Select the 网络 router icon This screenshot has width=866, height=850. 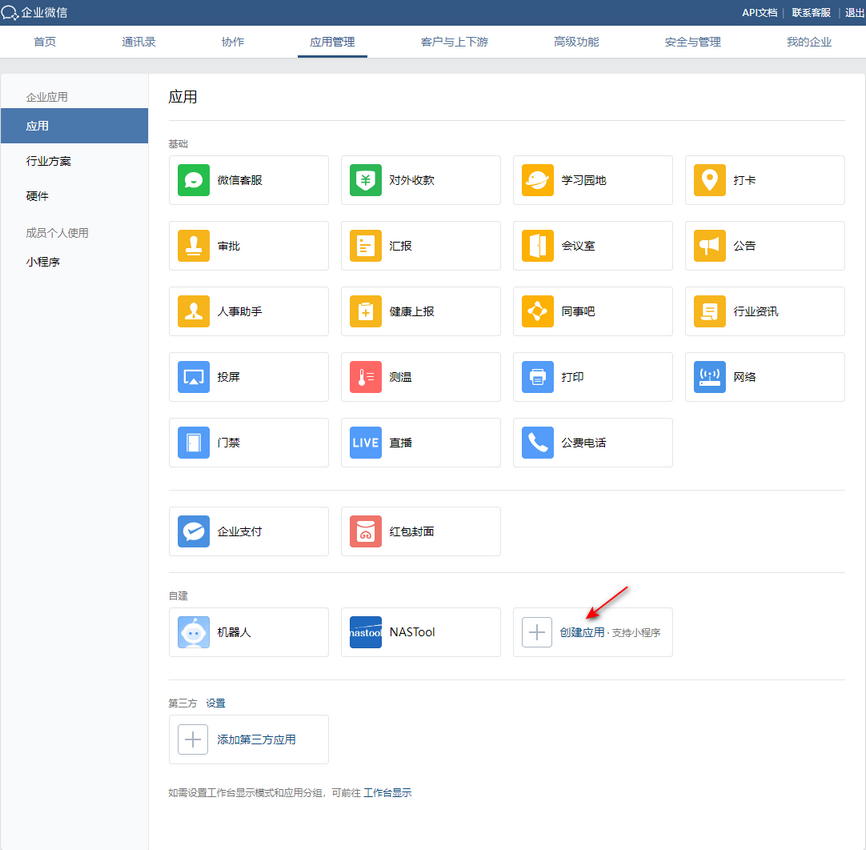[x=710, y=377]
